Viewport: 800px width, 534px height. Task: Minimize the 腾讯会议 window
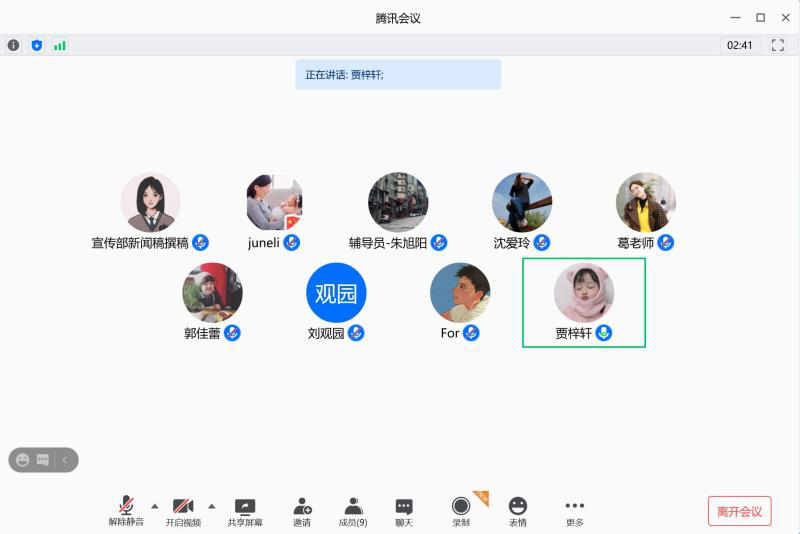tap(735, 18)
